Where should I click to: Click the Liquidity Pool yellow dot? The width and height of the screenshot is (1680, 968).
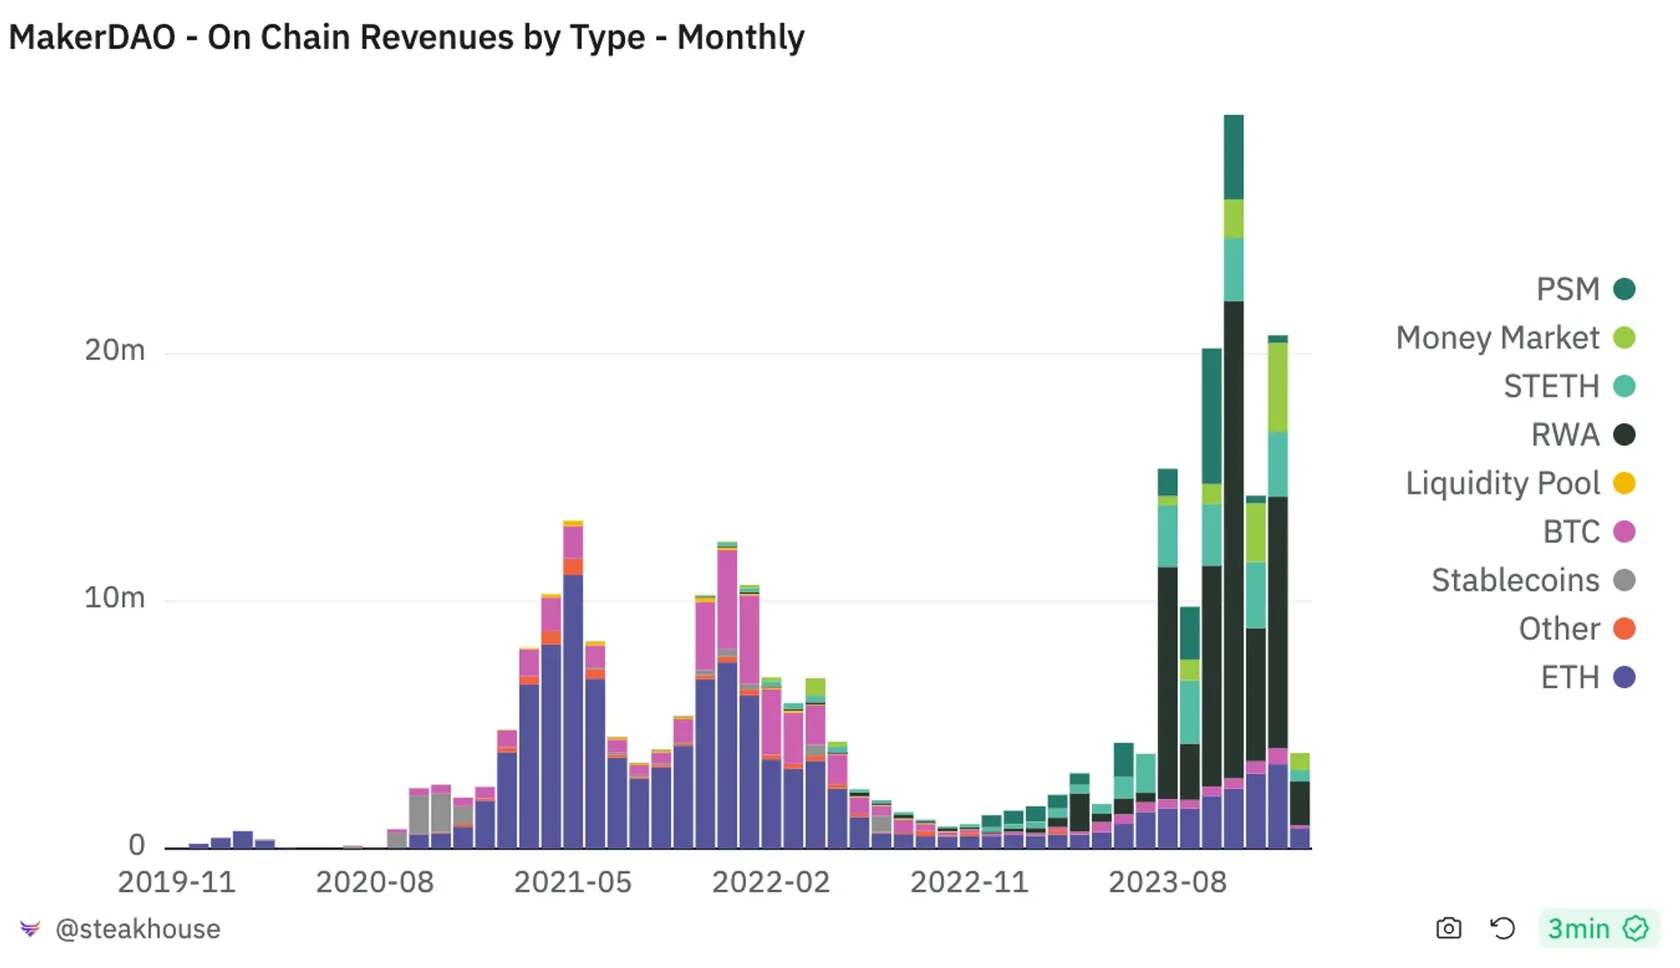(1624, 483)
